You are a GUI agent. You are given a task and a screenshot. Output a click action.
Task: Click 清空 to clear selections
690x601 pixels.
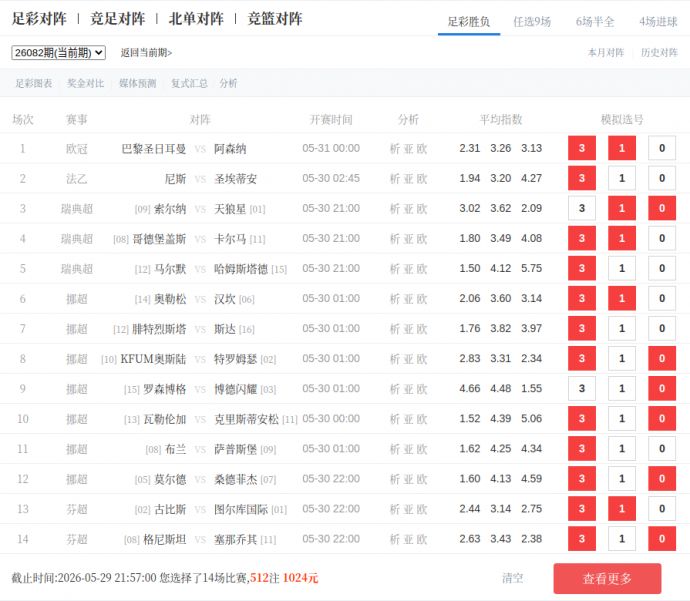tap(513, 578)
